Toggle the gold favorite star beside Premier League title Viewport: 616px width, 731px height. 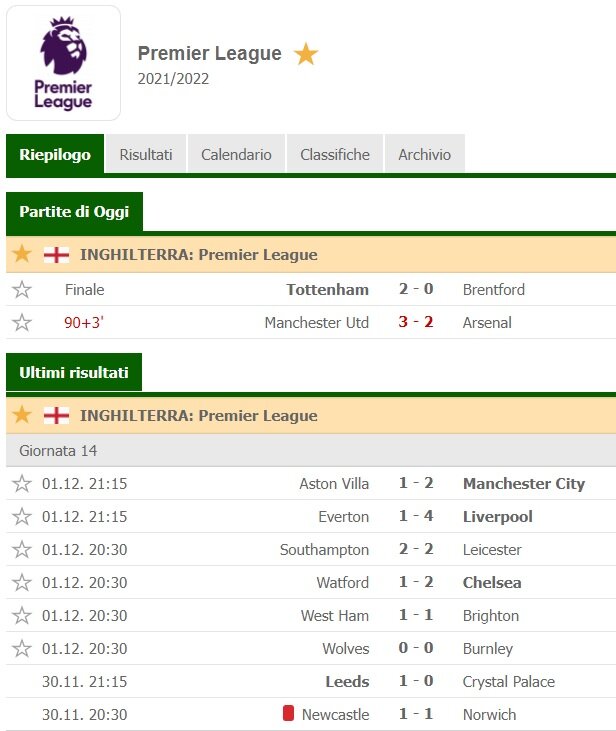(306, 54)
